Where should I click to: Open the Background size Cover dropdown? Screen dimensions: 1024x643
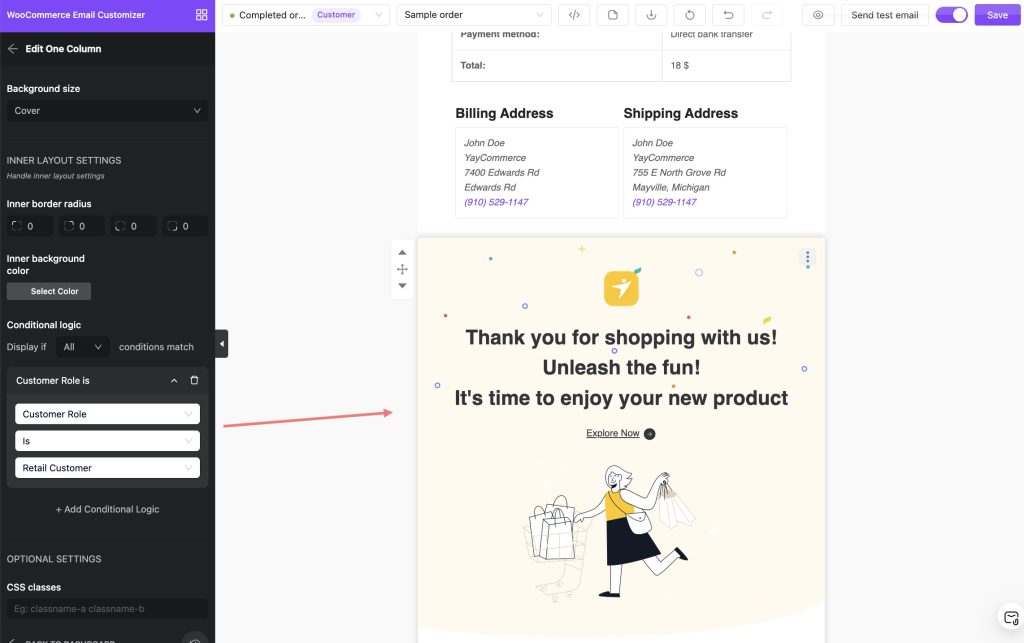[x=107, y=111]
